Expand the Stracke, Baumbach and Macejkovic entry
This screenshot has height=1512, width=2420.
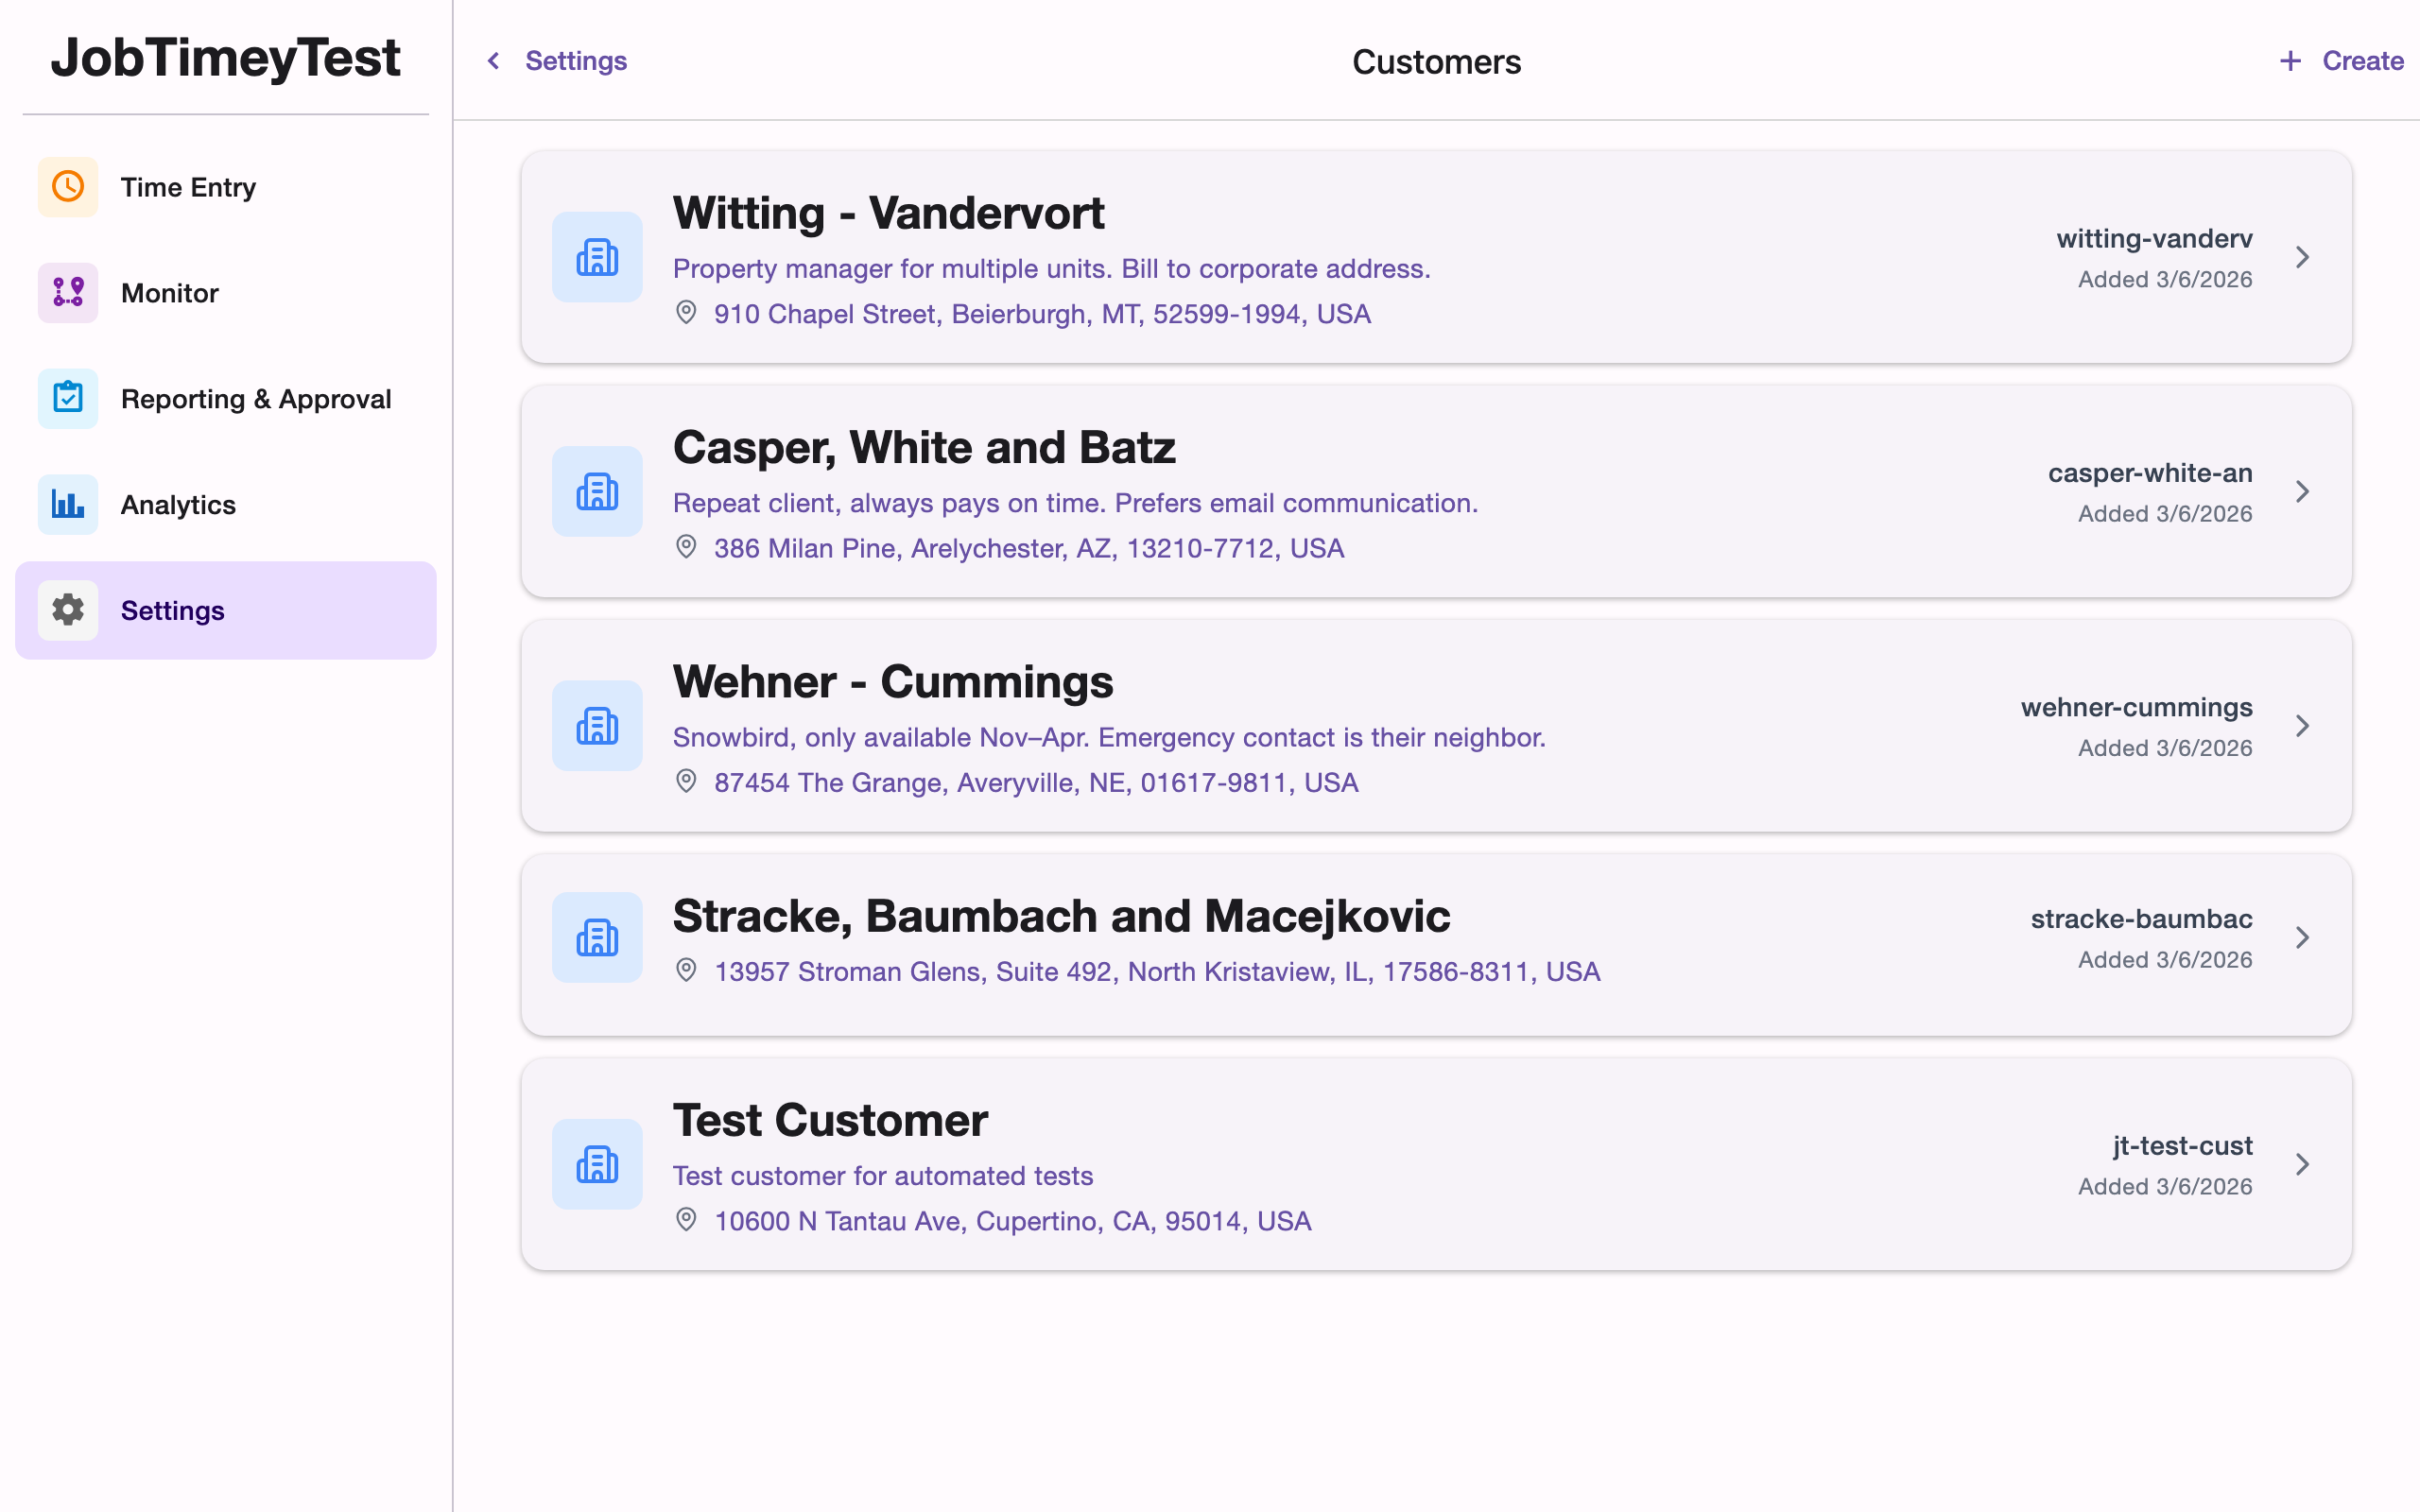click(2304, 937)
